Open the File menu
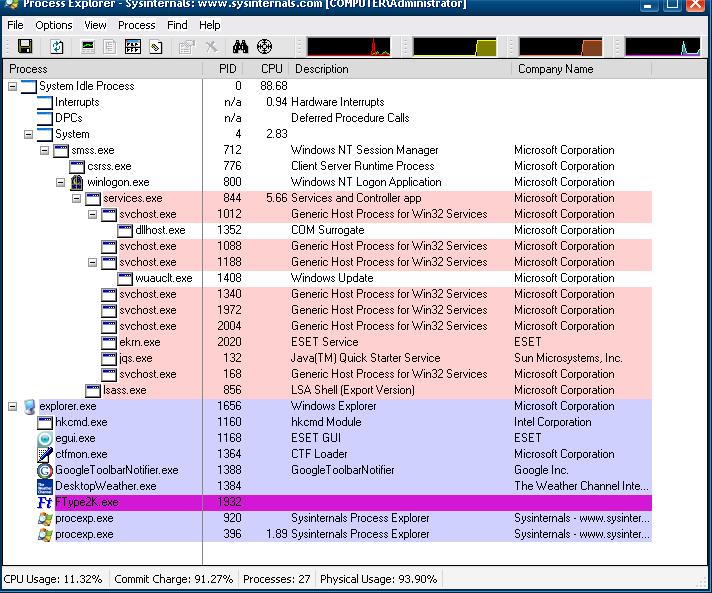This screenshot has height=593, width=712. (x=15, y=25)
